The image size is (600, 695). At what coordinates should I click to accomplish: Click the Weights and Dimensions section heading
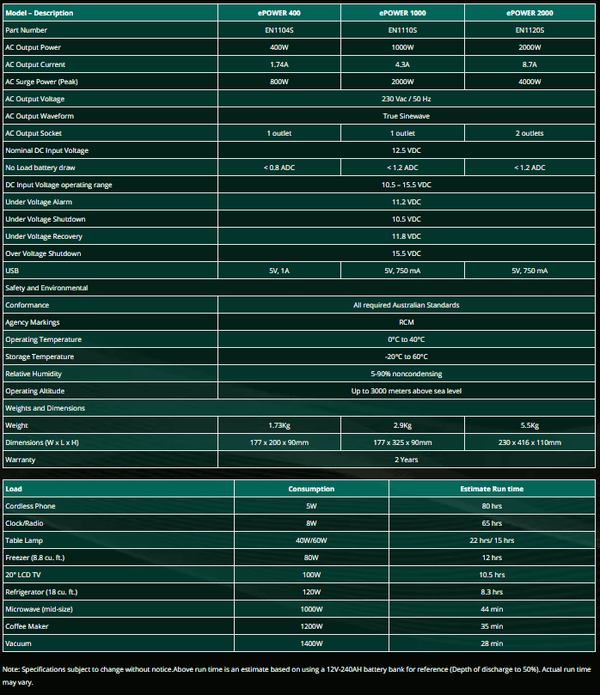coord(46,408)
